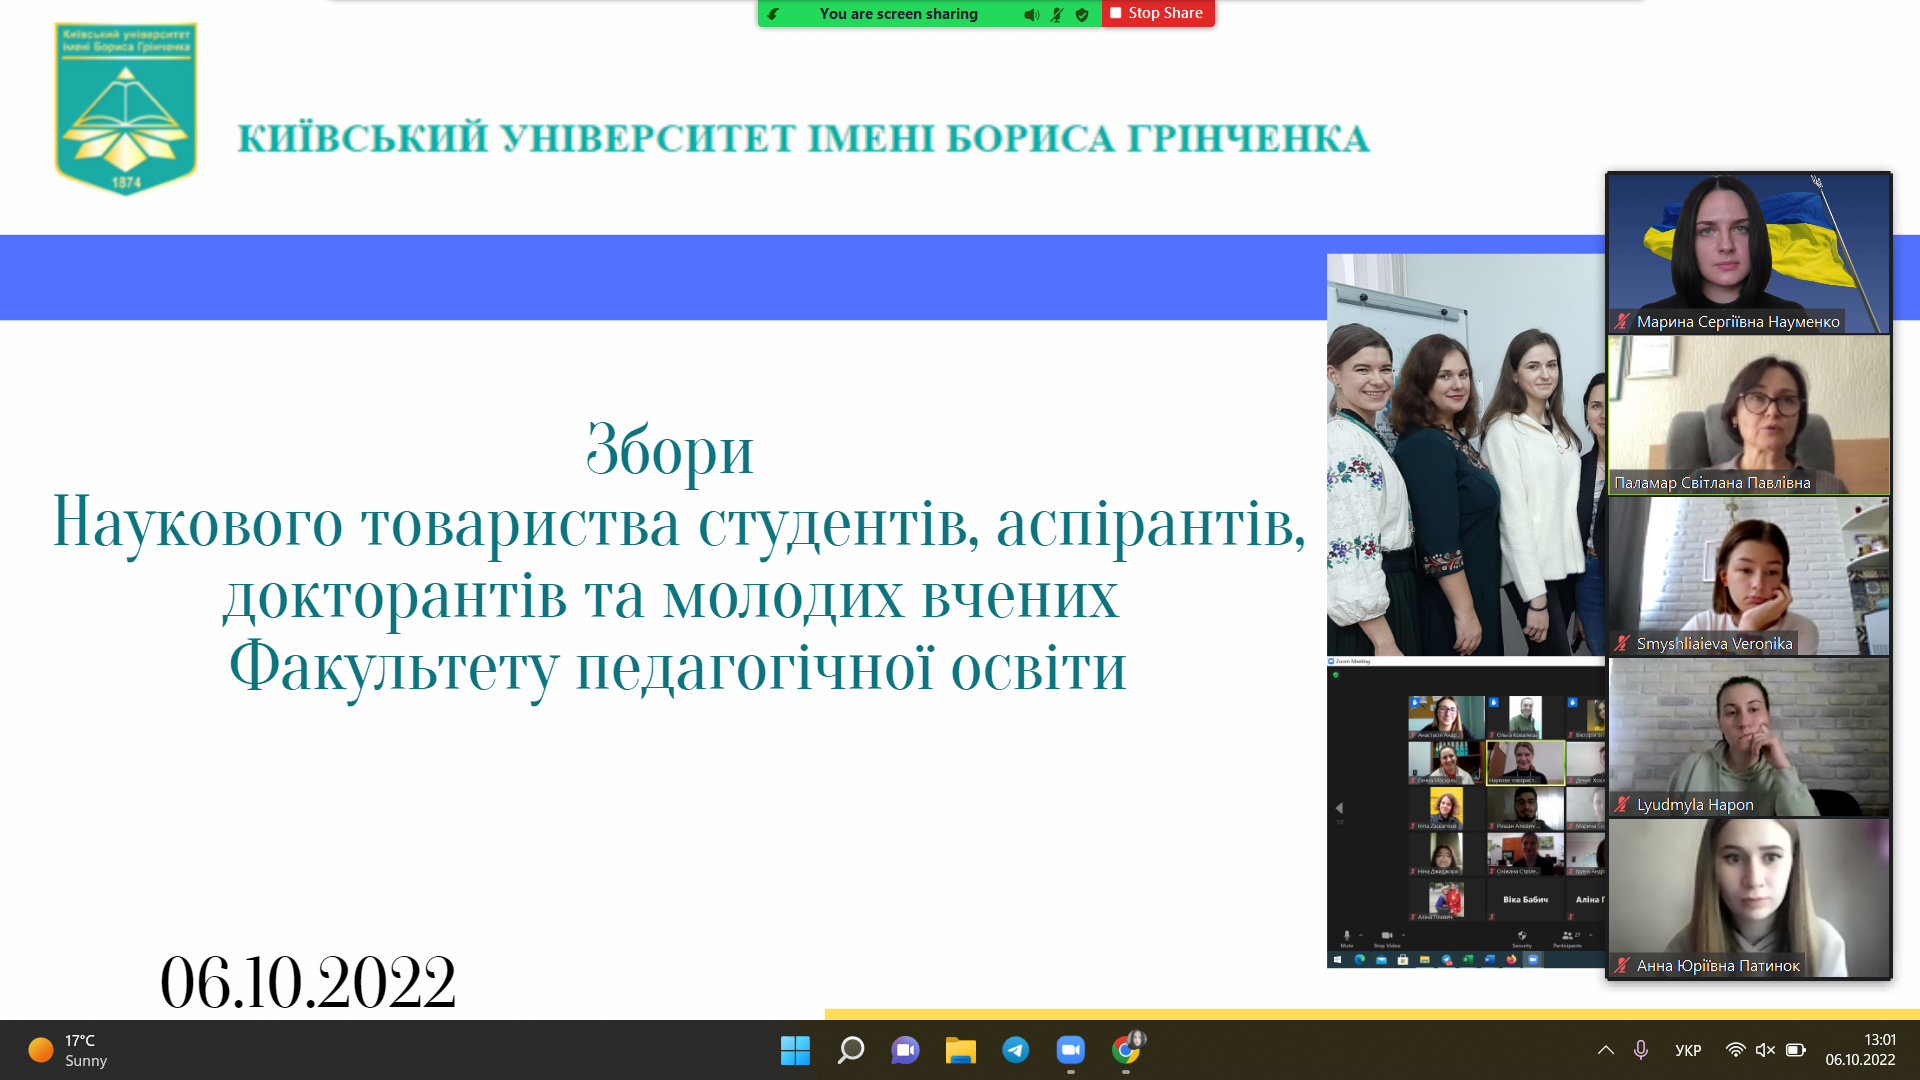Select Lyudmyla Hapon's video thumbnail

pos(1748,737)
